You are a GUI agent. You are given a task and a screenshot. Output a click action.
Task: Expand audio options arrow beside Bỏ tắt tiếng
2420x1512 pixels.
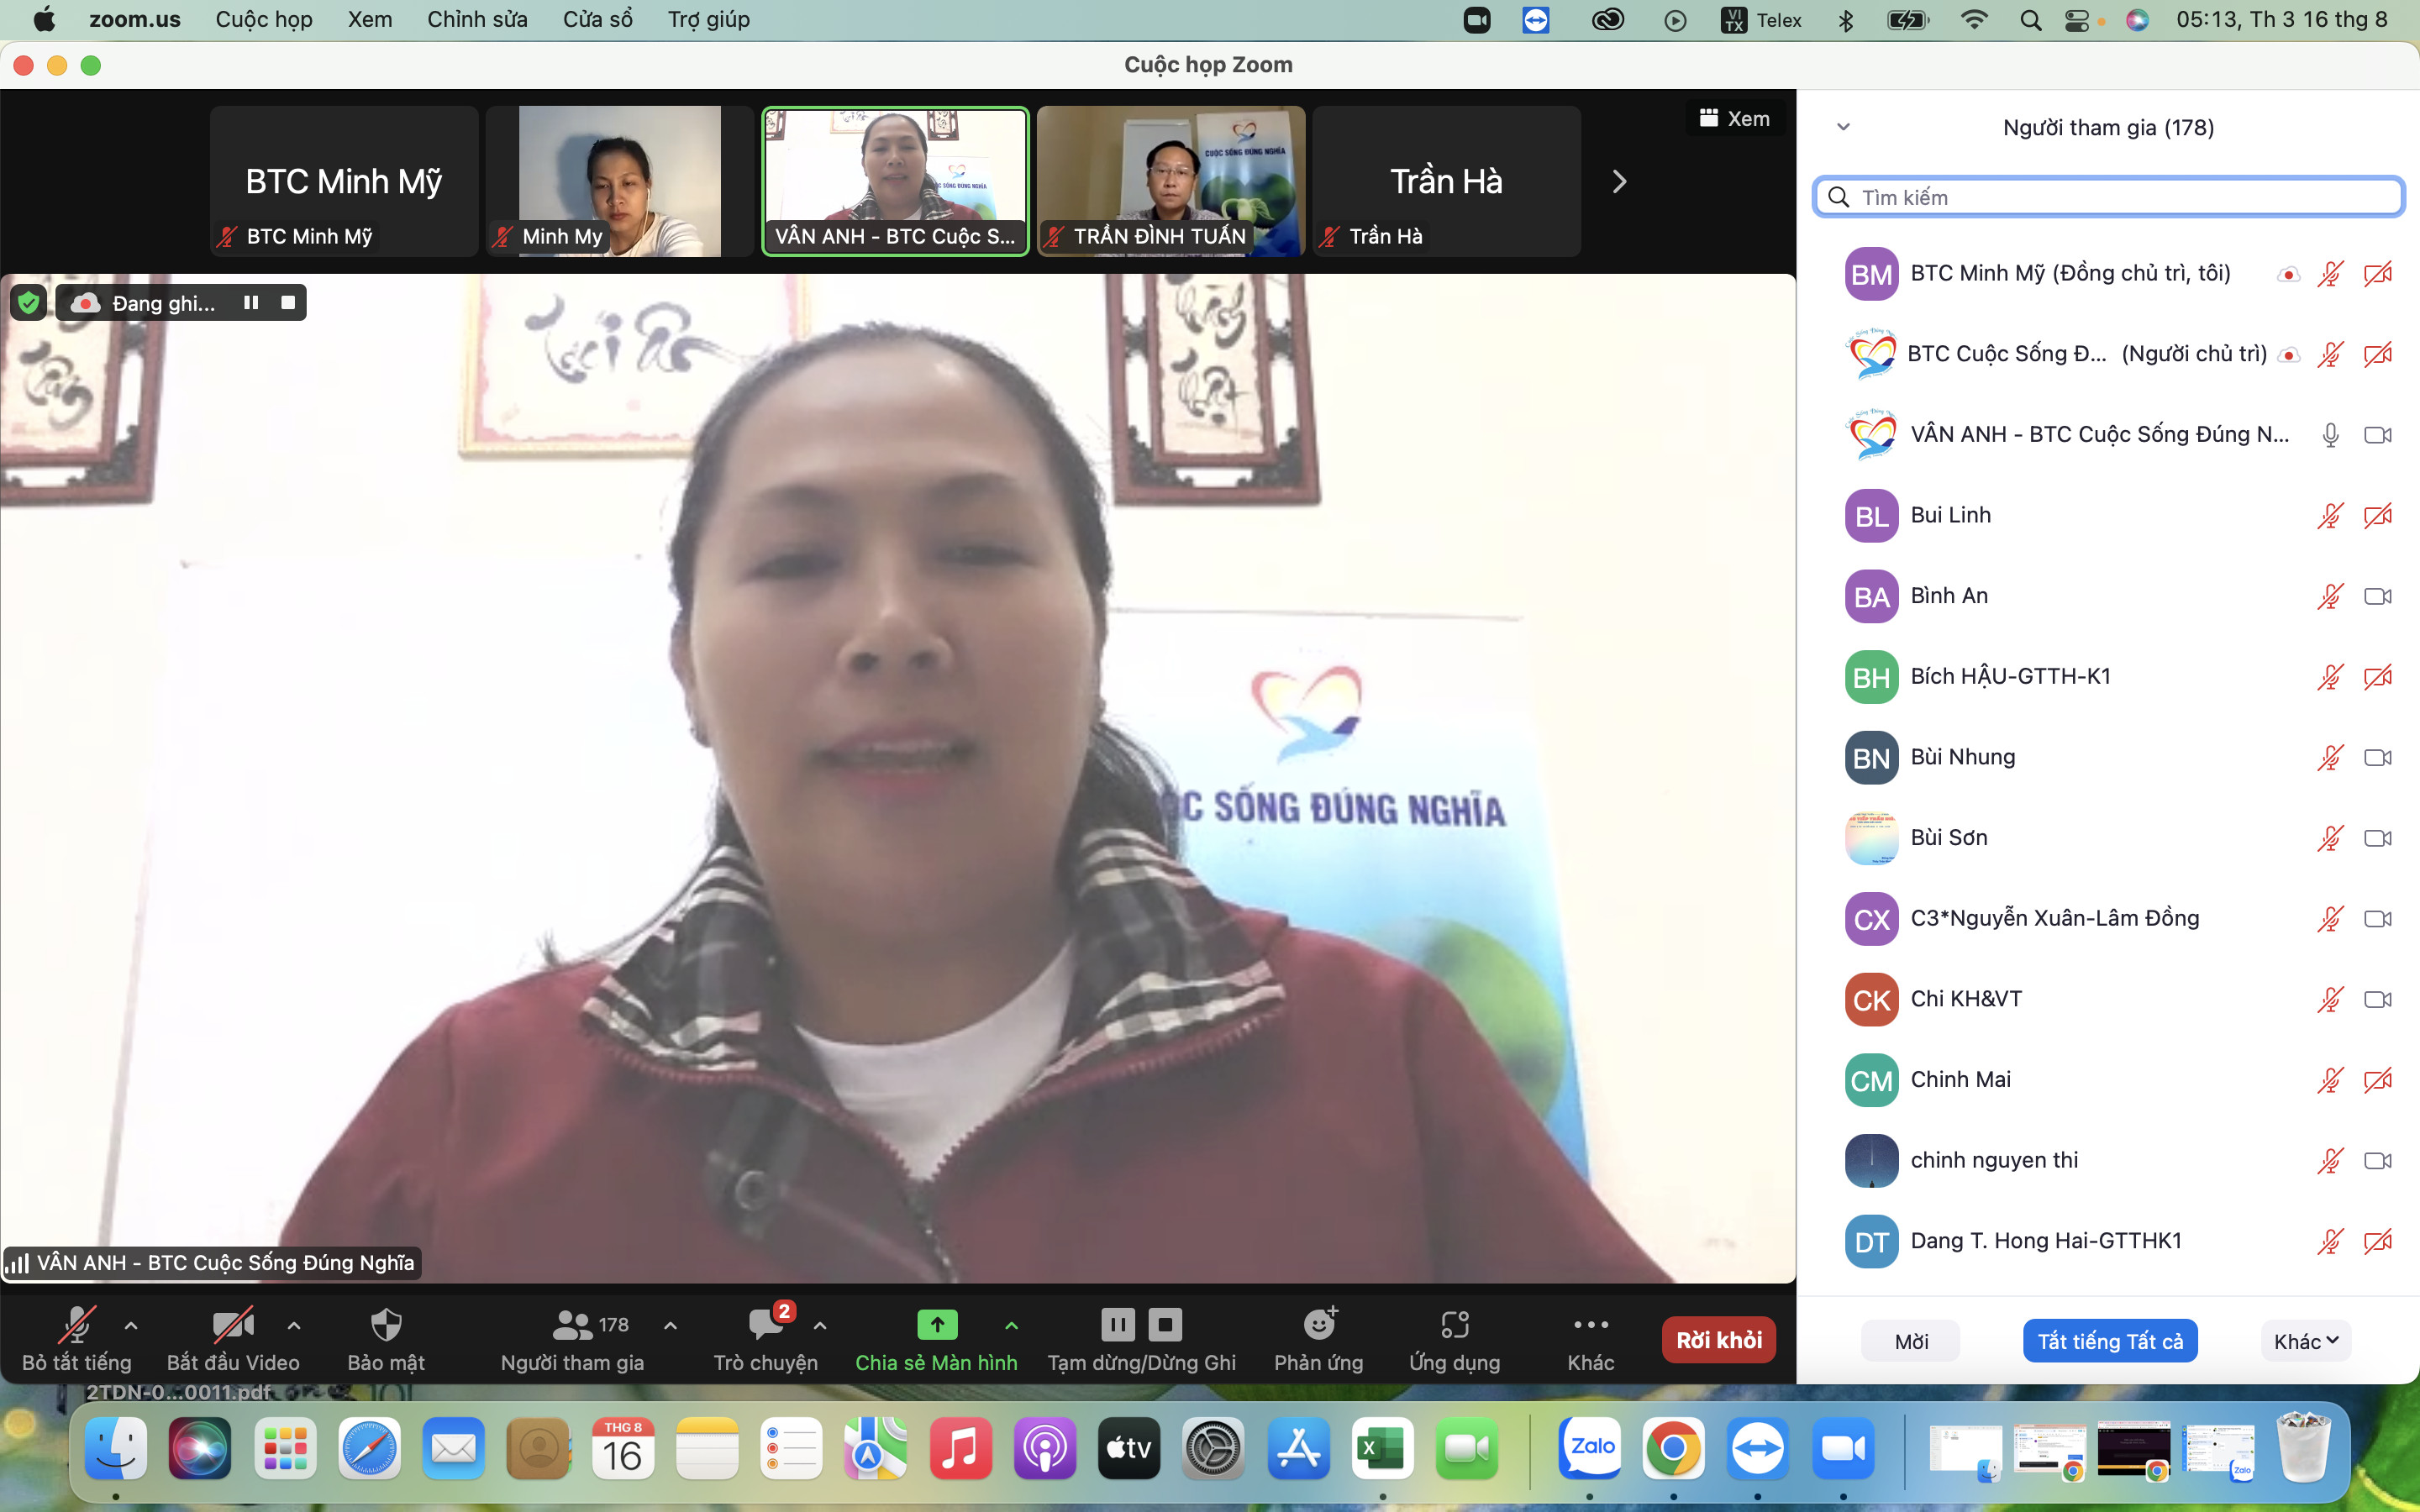point(131,1326)
